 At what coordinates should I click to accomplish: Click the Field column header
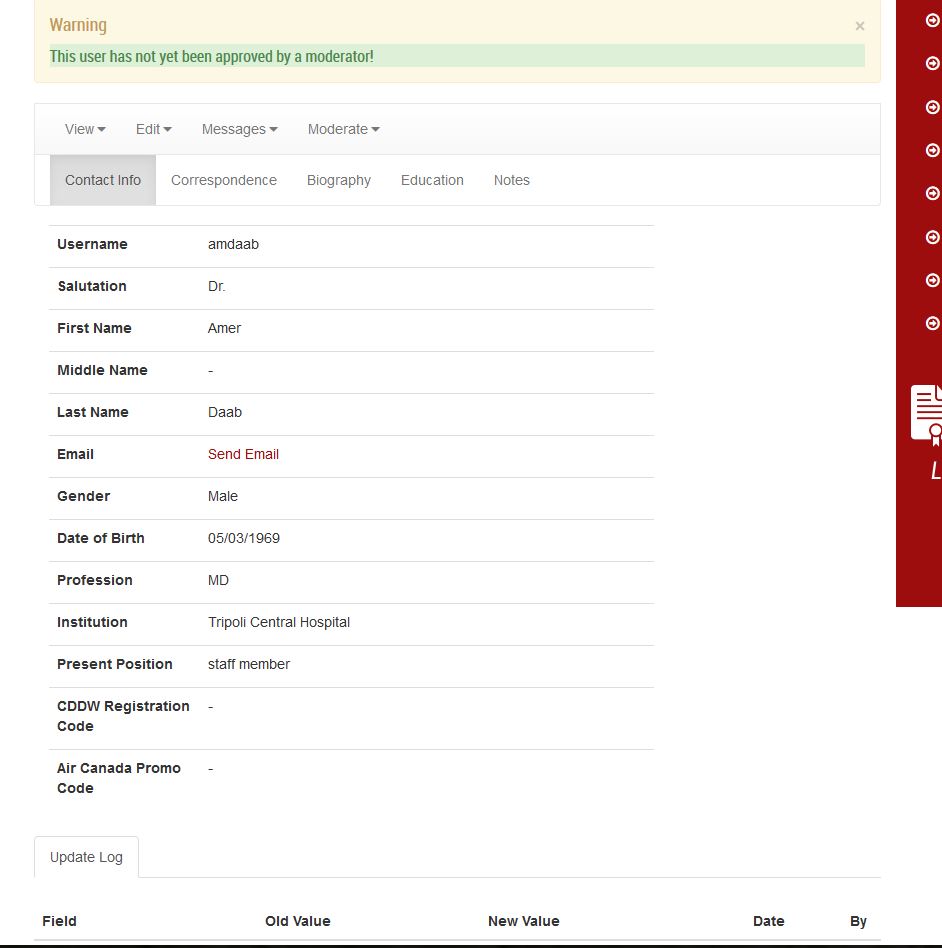point(59,921)
